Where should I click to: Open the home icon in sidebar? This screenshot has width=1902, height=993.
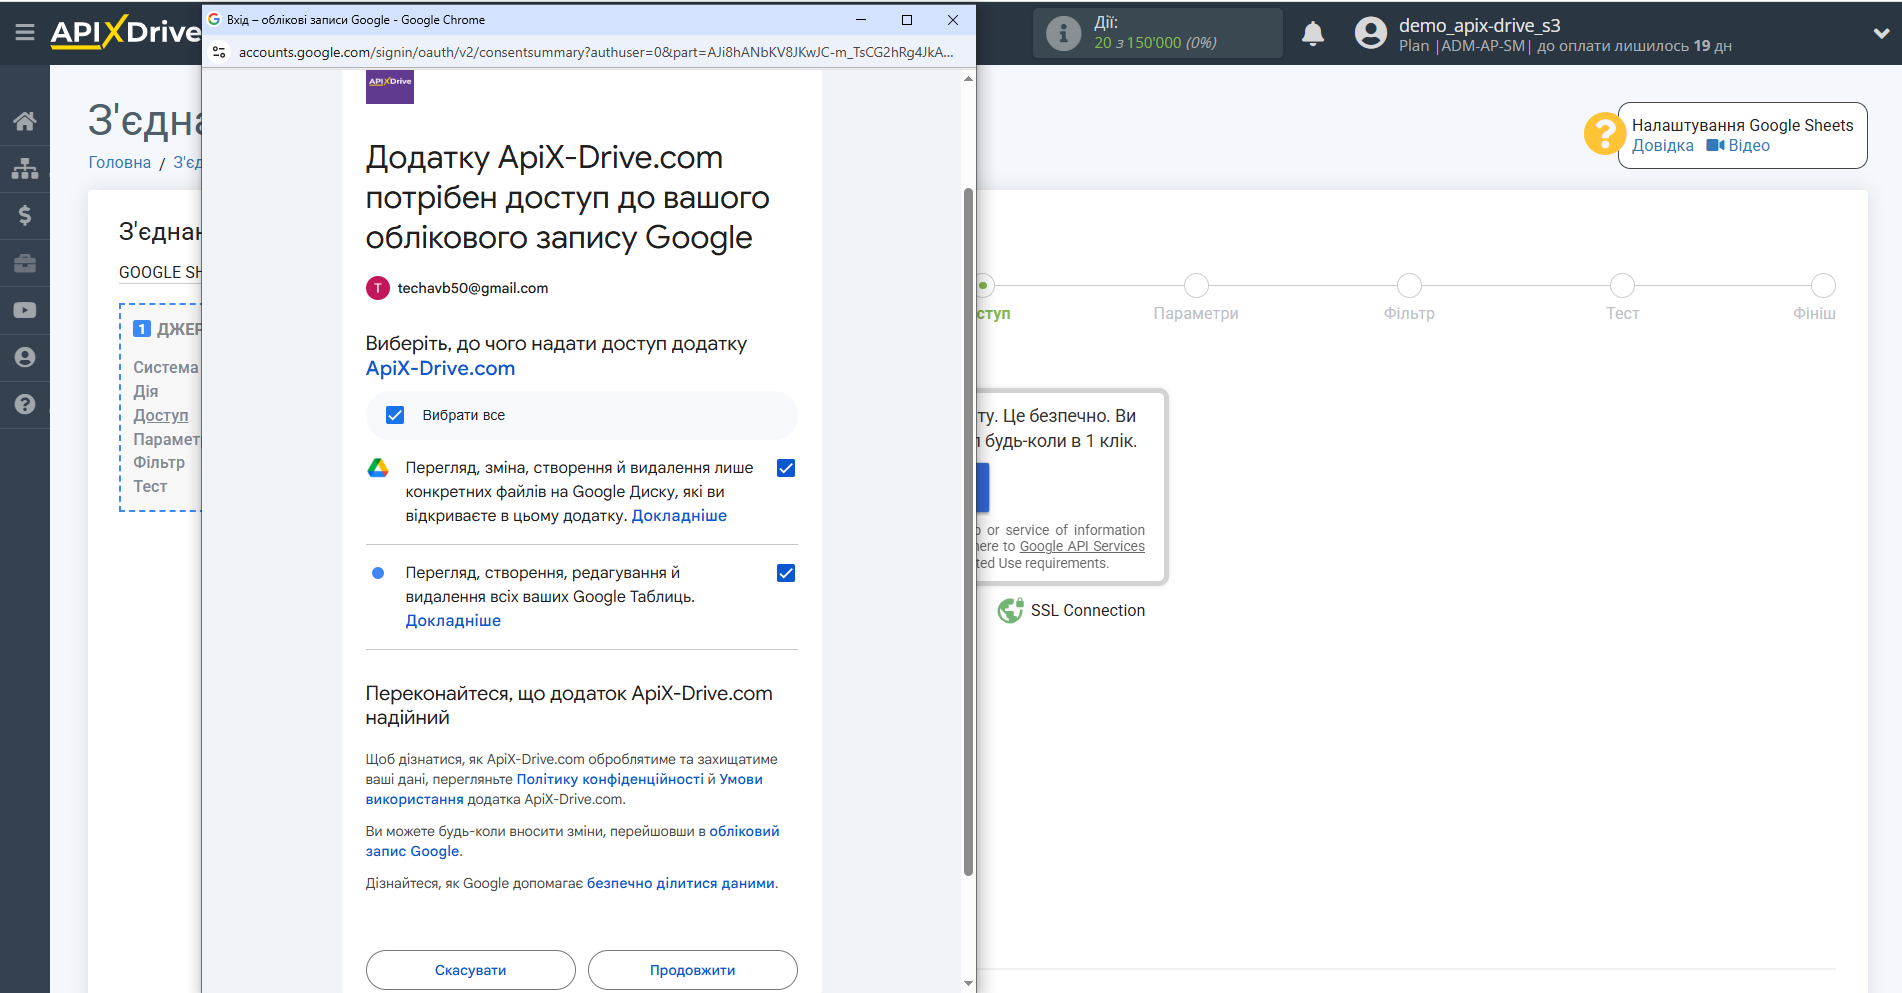pos(25,121)
